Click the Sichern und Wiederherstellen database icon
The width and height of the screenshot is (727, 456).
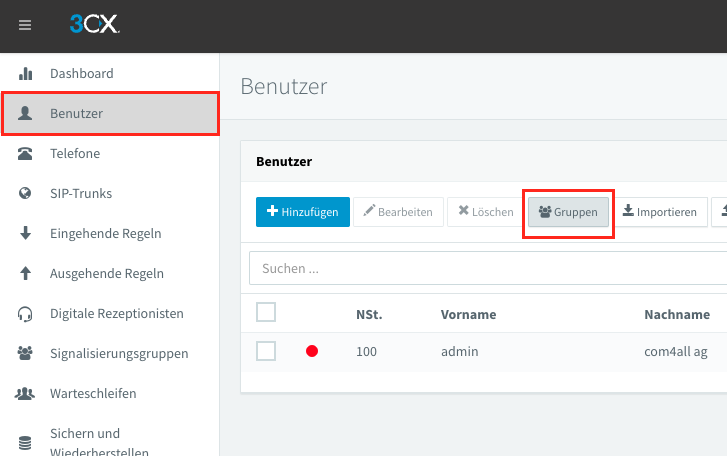(x=26, y=442)
